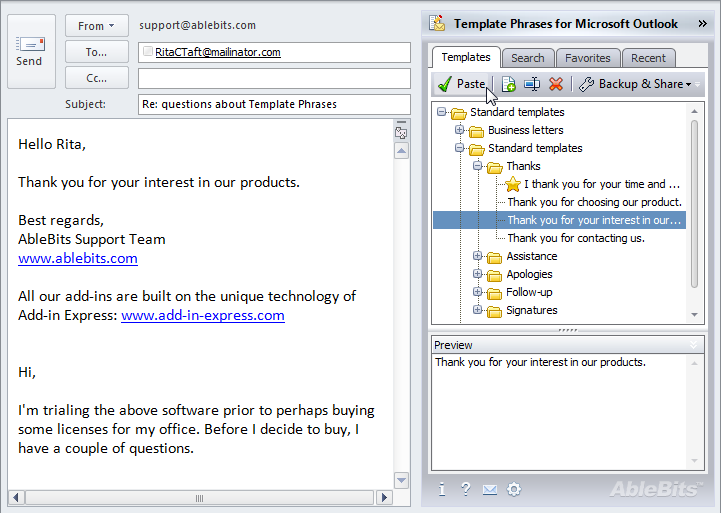The height and width of the screenshot is (513, 721).
Task: Click the envelope contact icon in the footer
Action: point(490,490)
